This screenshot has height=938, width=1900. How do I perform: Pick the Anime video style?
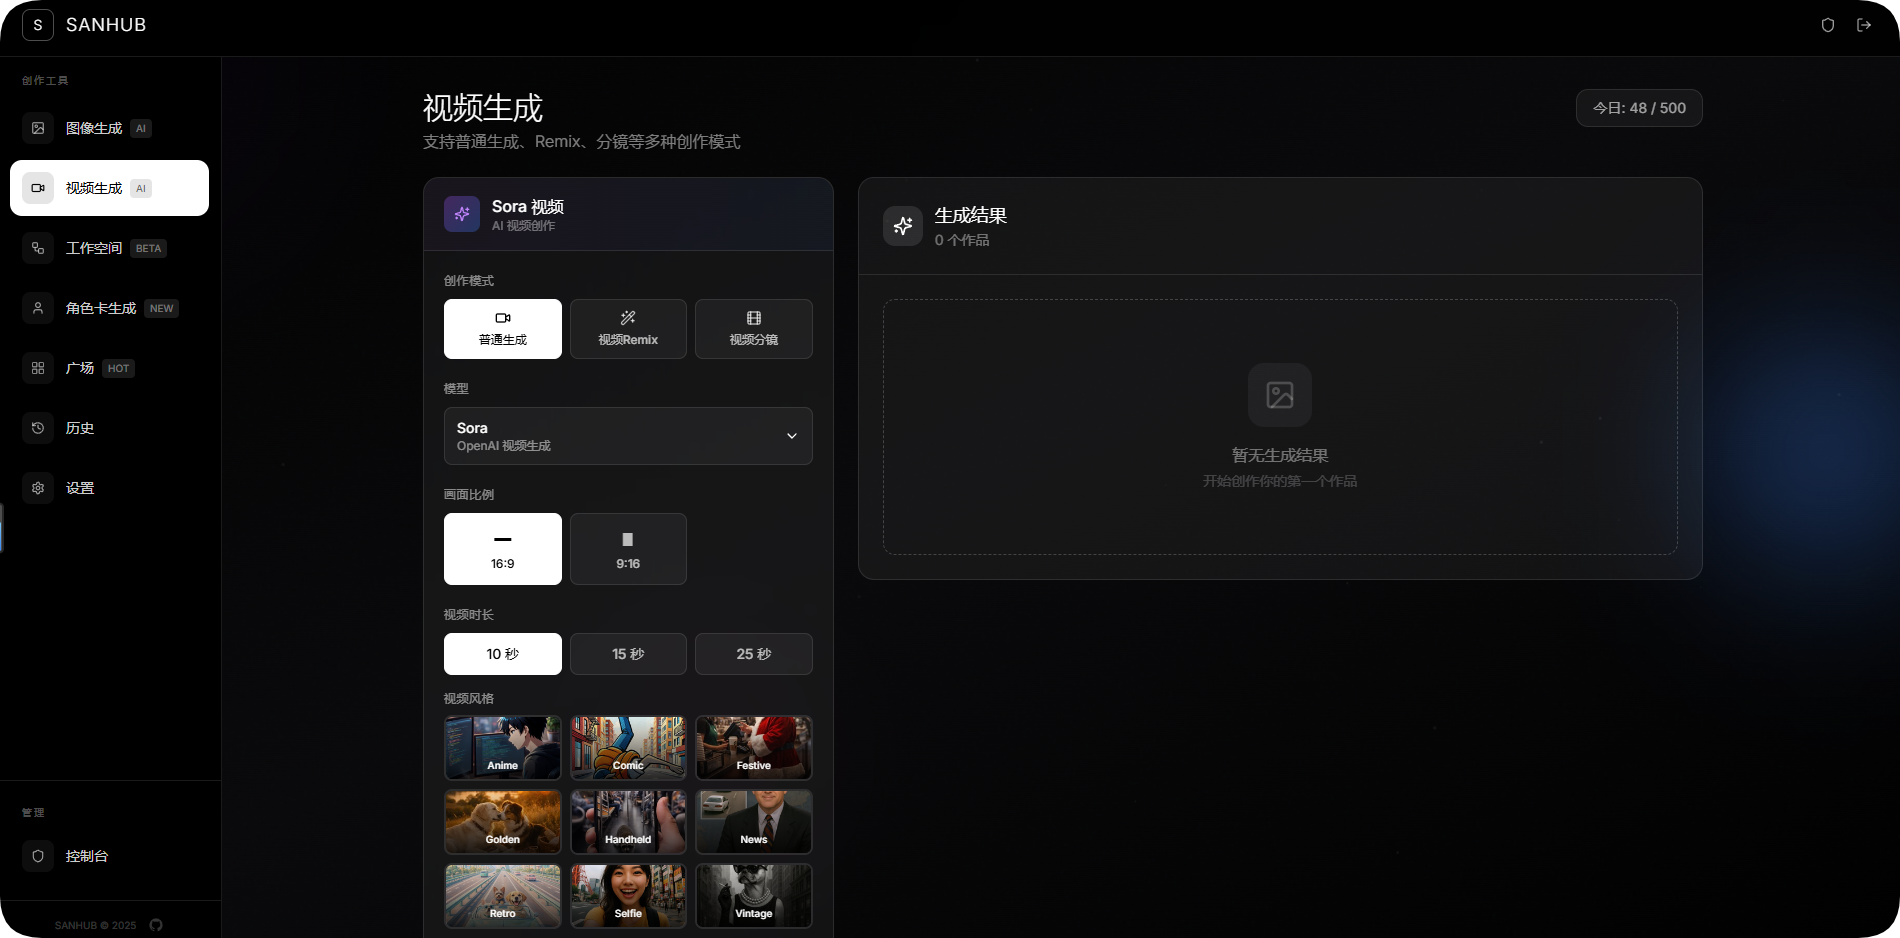[x=503, y=748]
